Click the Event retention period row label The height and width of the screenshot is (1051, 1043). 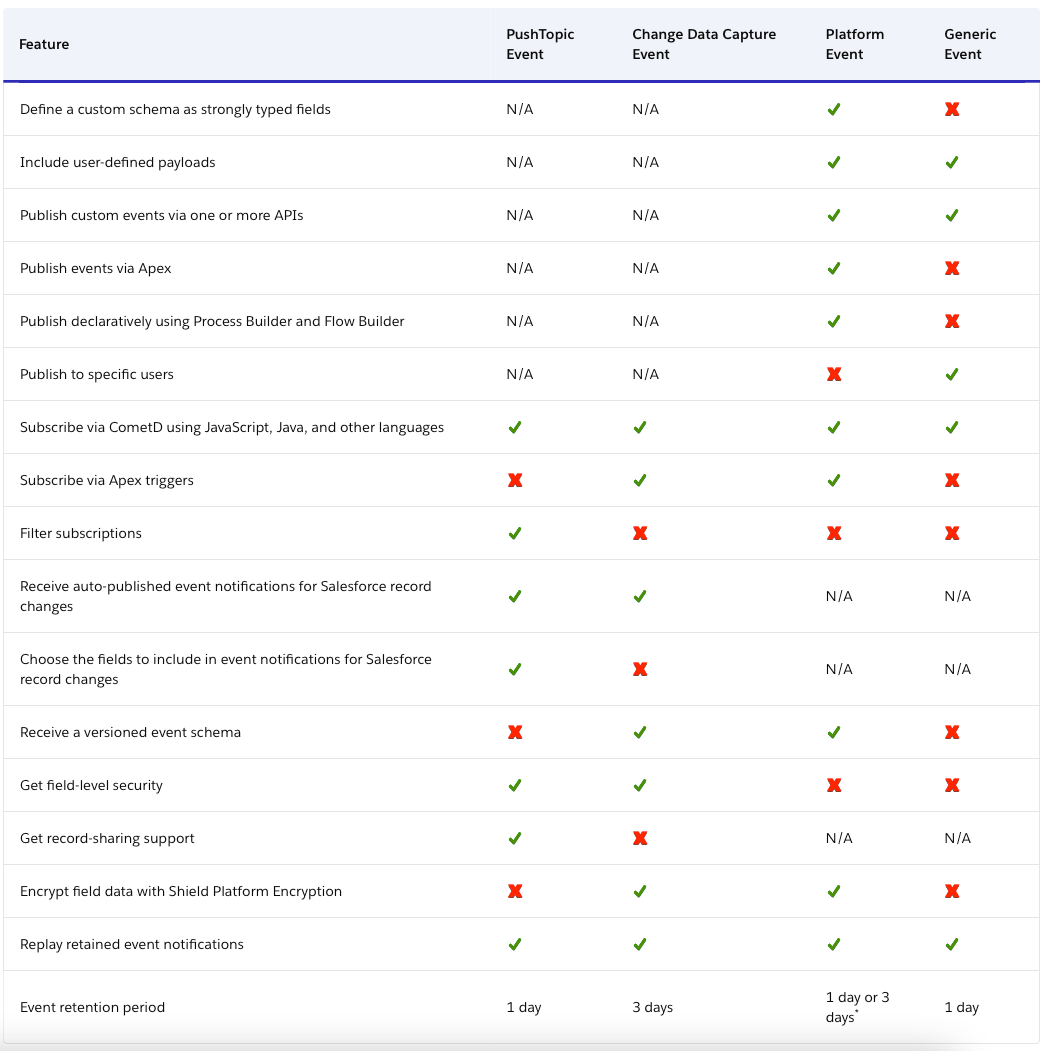click(92, 1007)
